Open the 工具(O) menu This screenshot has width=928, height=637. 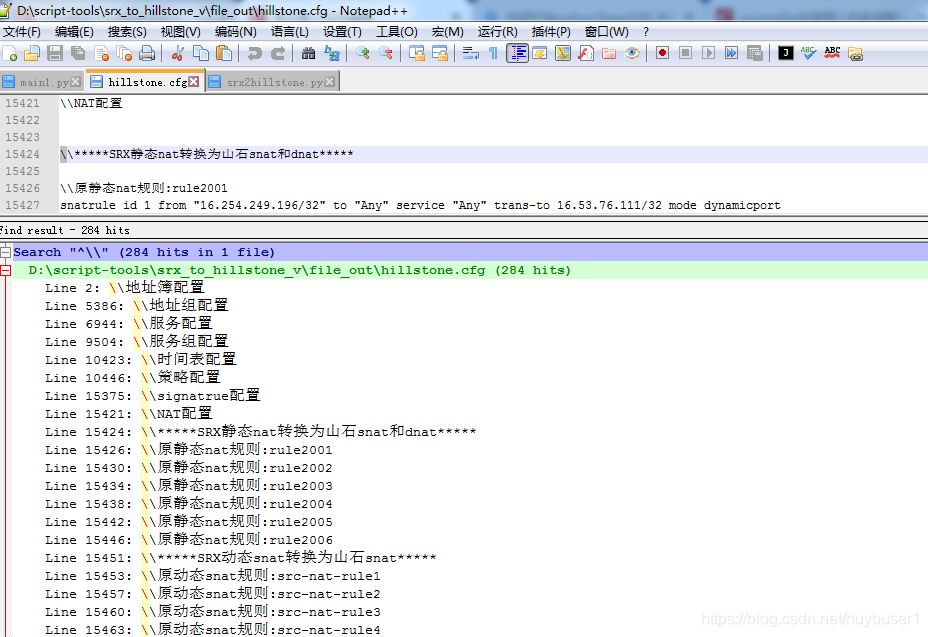point(397,32)
